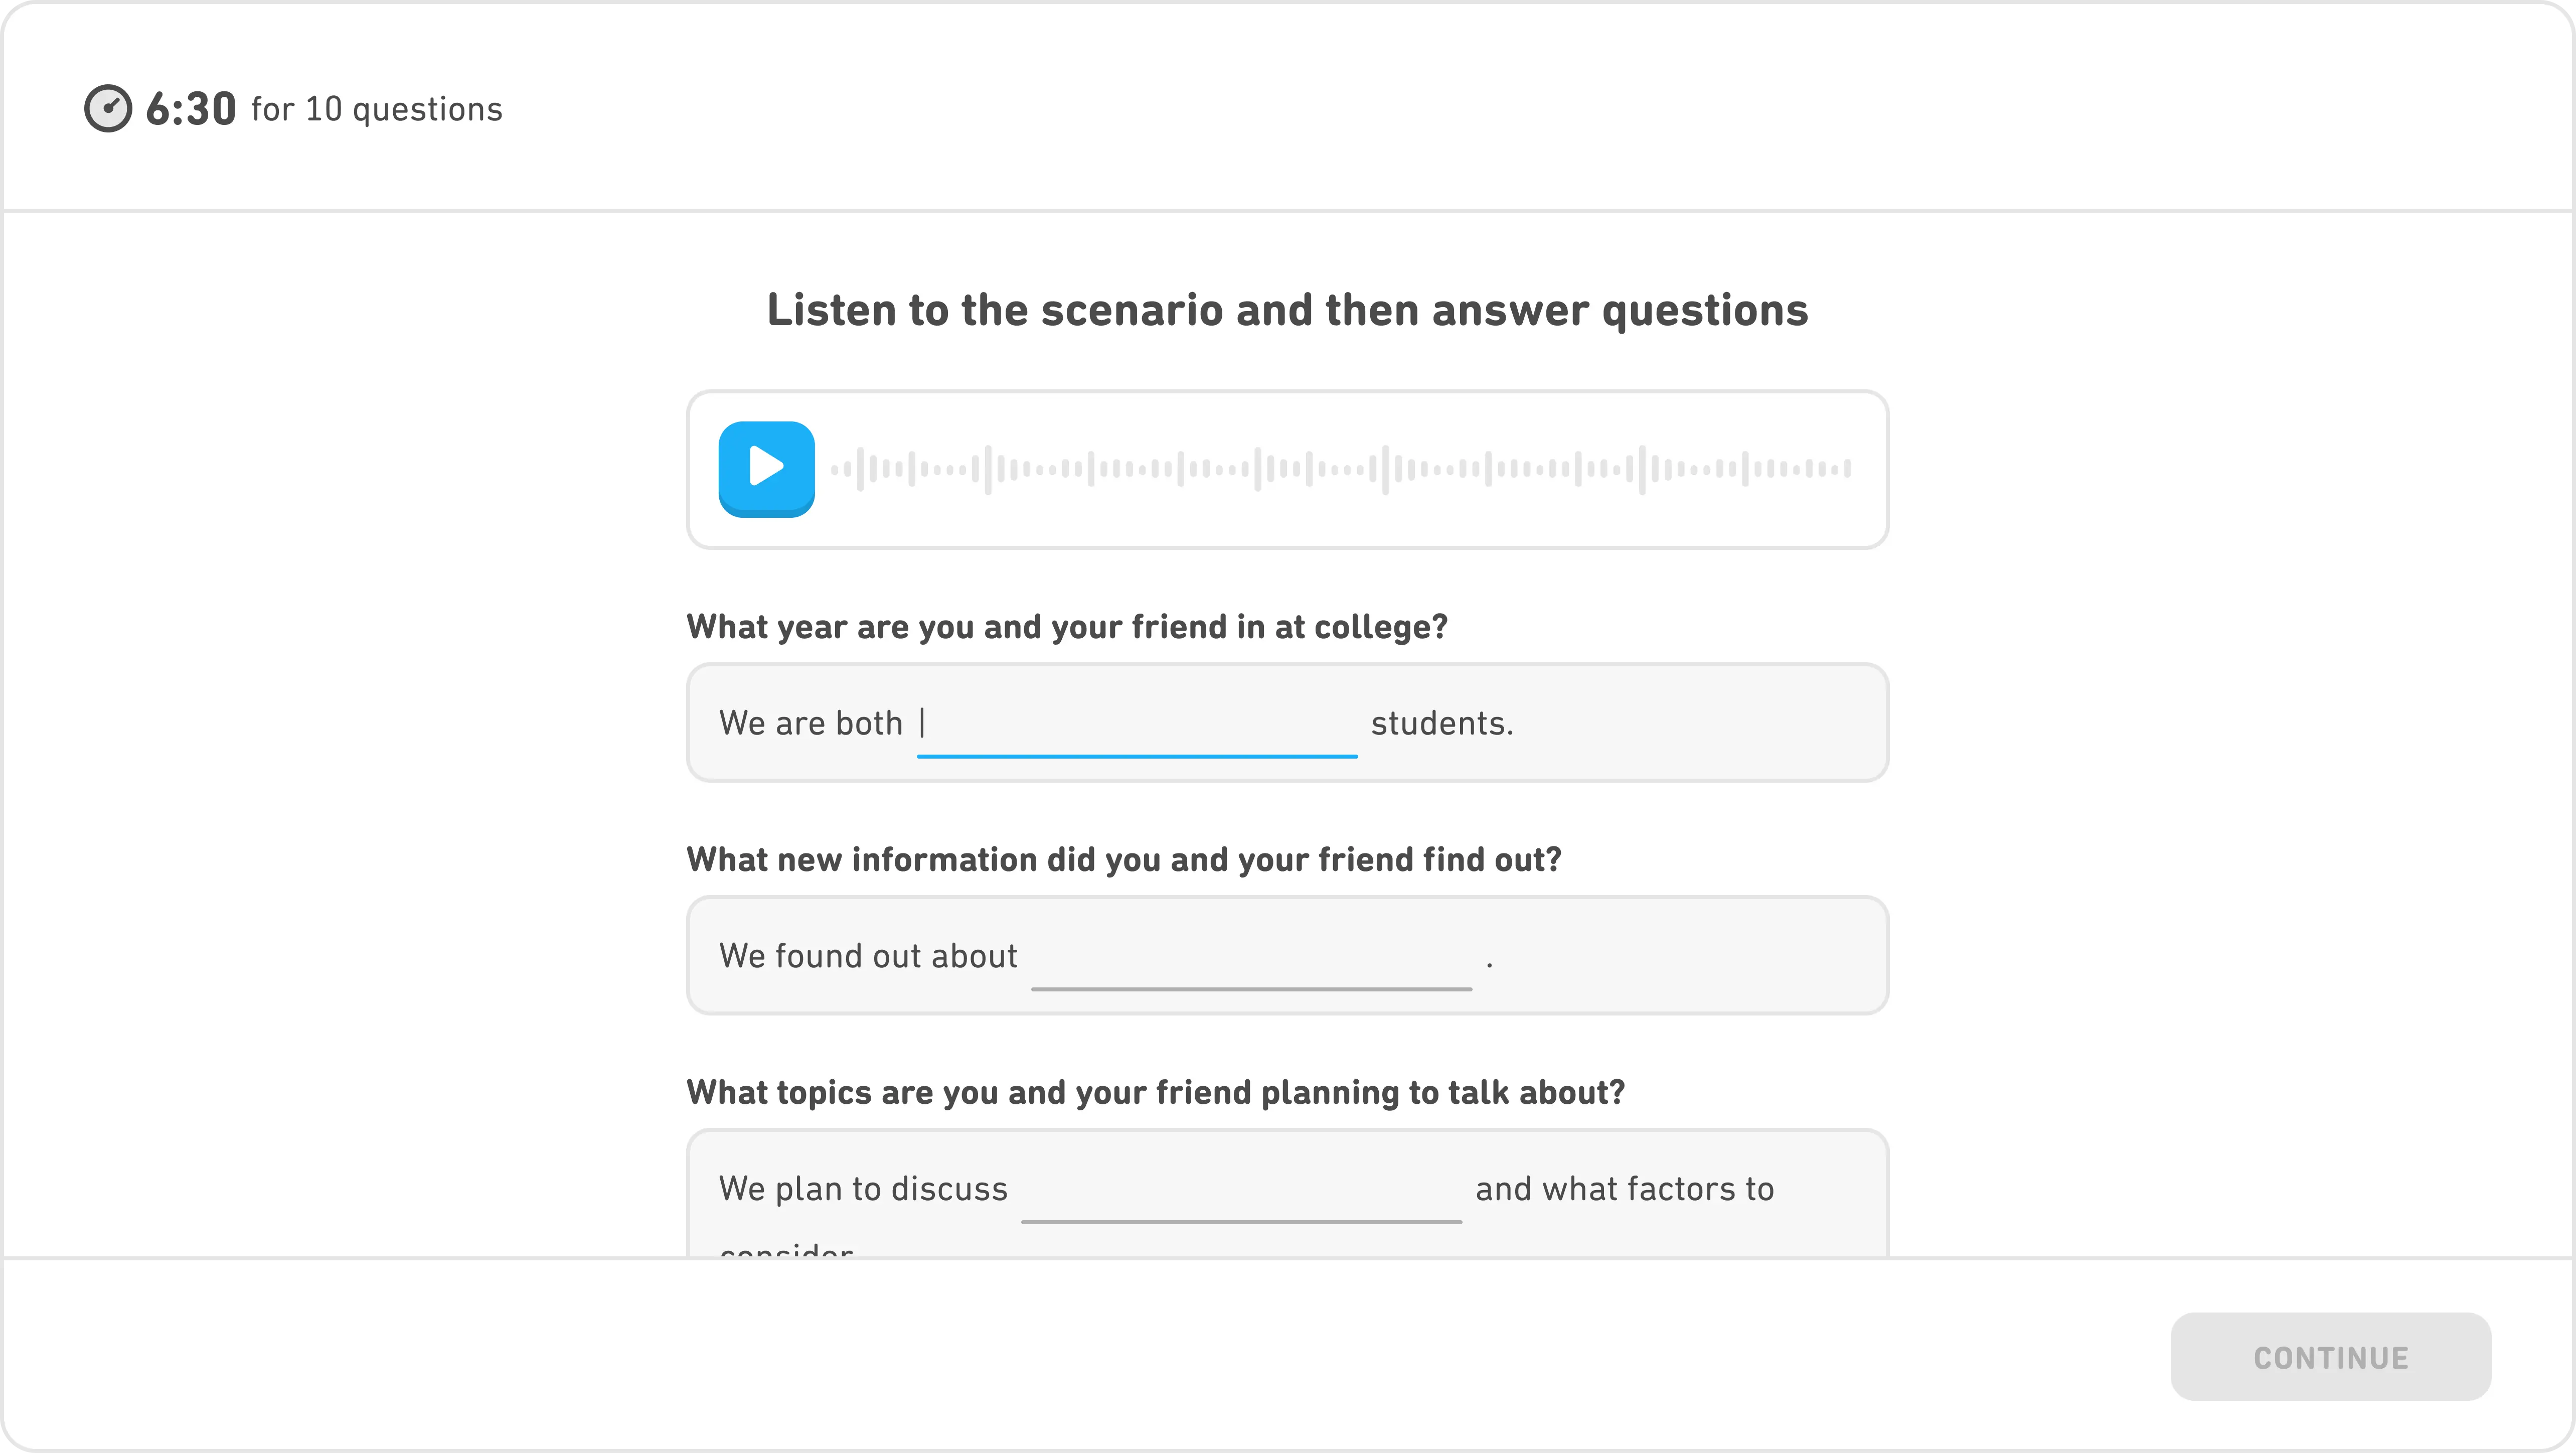Click the "for 10 questions" label
The image size is (2576, 1453).
click(377, 109)
